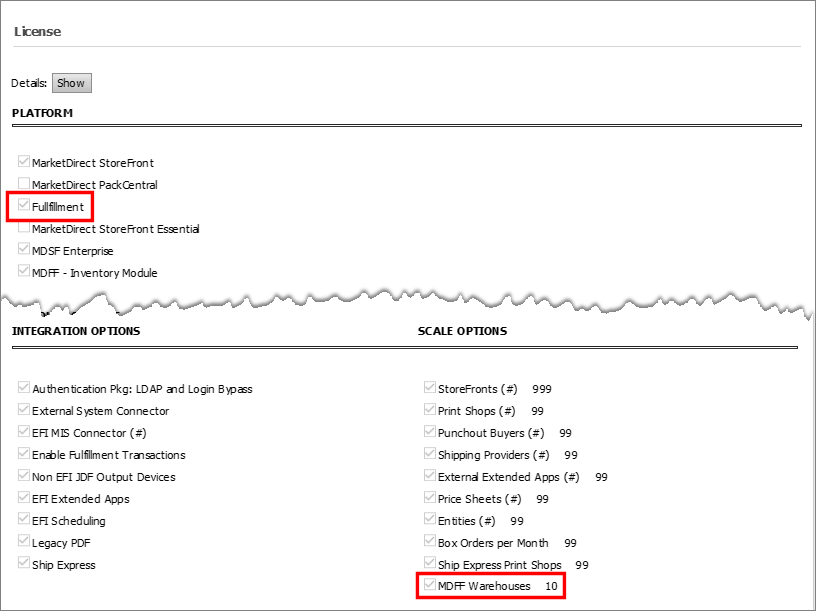Toggle Print Shops (#) checkbox

pyautogui.click(x=429, y=410)
